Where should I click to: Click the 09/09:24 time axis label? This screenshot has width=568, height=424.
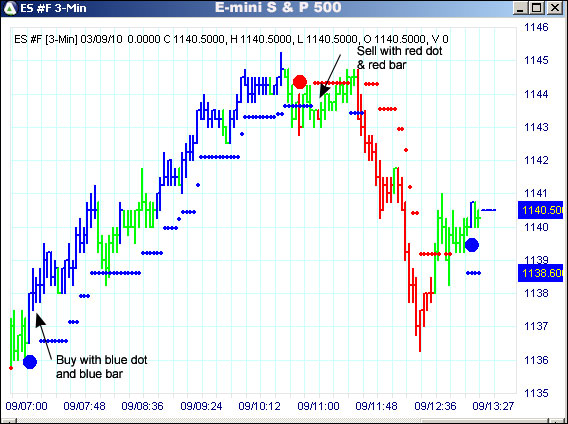point(201,406)
